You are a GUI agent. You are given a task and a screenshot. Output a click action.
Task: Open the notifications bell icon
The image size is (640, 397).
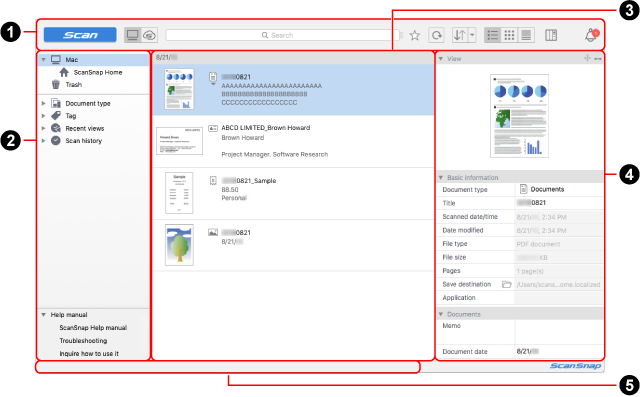[x=591, y=35]
